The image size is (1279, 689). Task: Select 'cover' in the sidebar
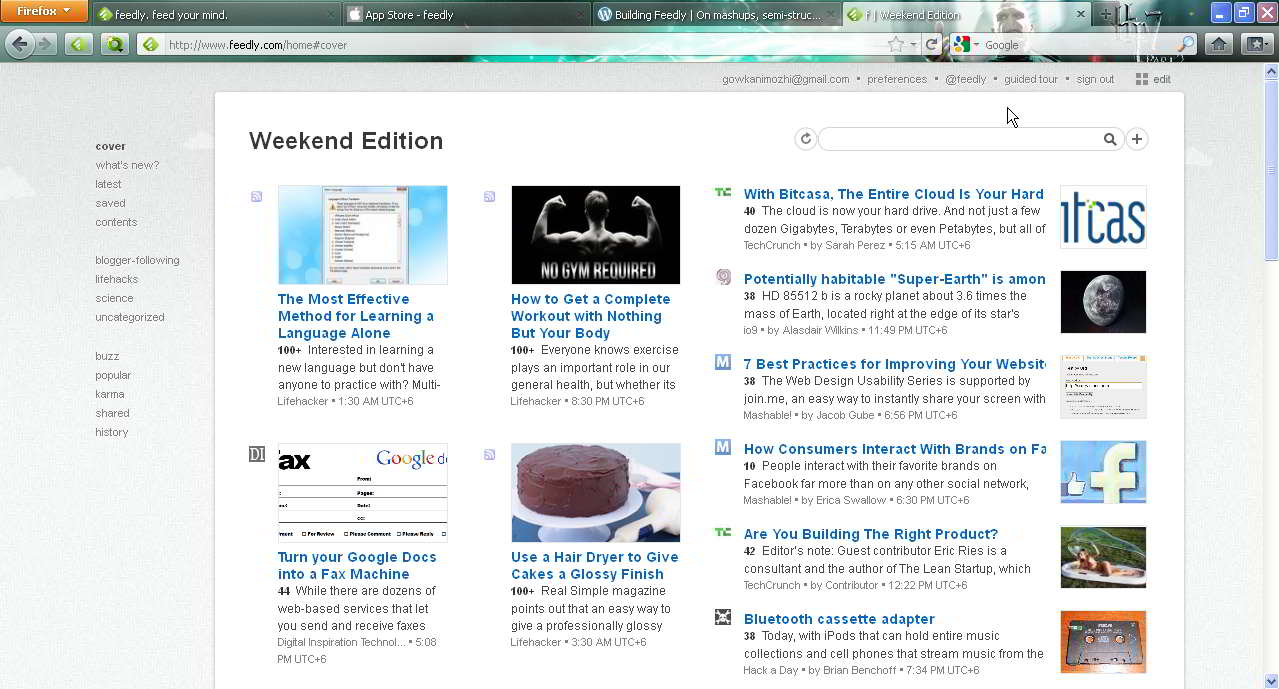[x=110, y=146]
